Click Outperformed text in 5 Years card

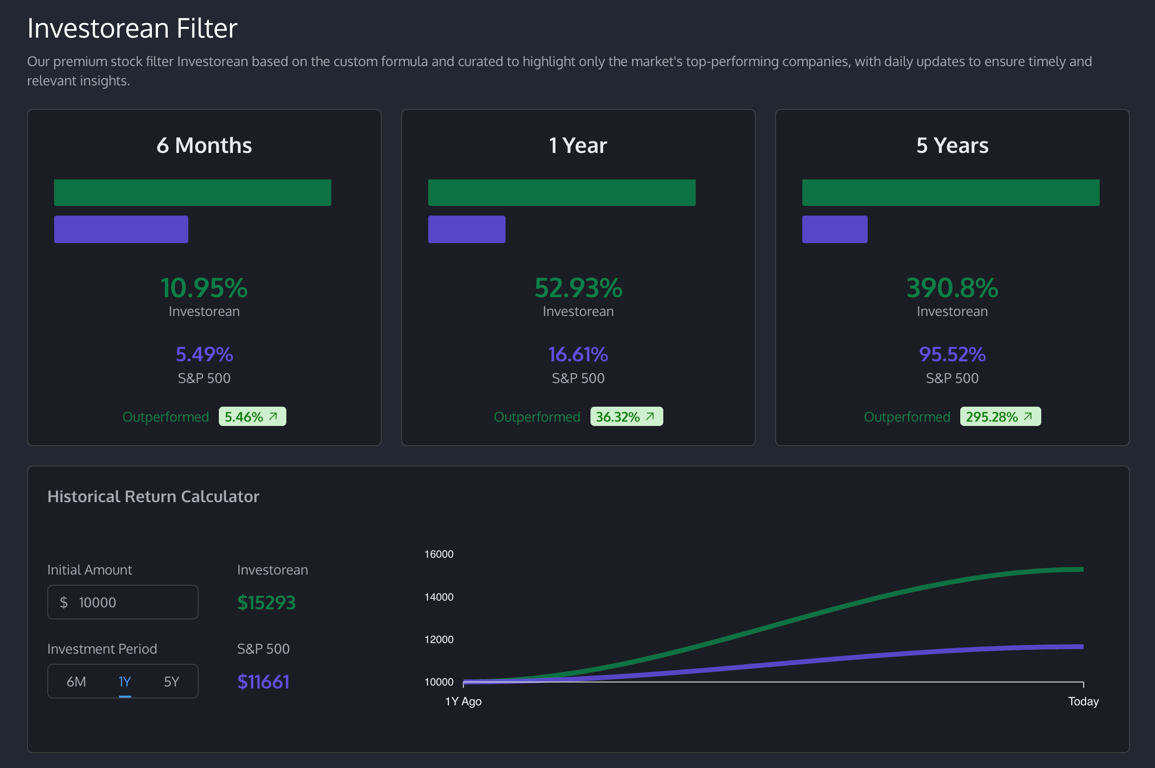click(907, 417)
